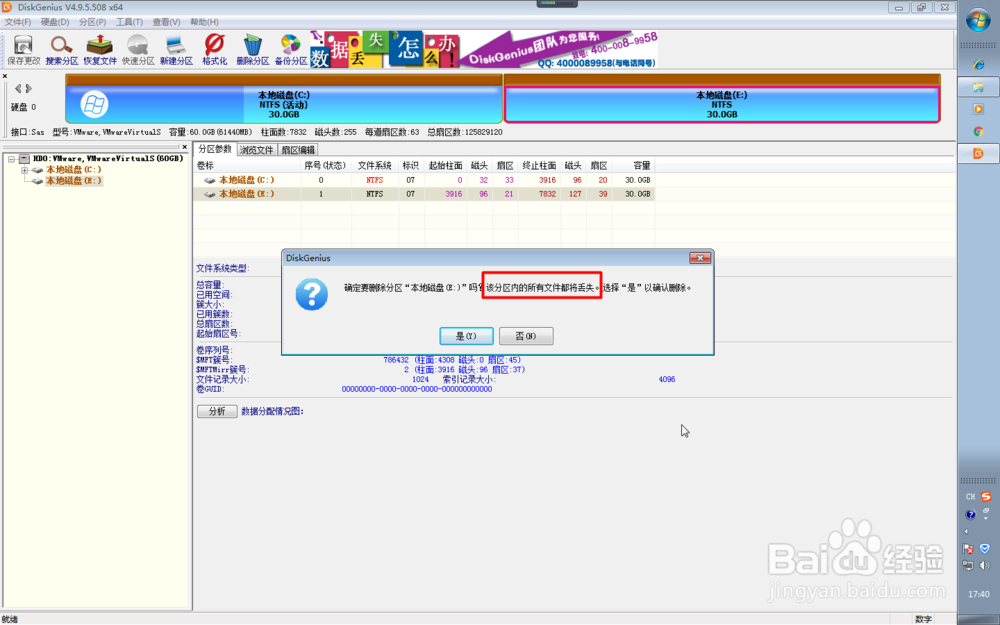The width and height of the screenshot is (1000, 625).
Task: Open the 硬盘(D) menu
Action: (55, 22)
